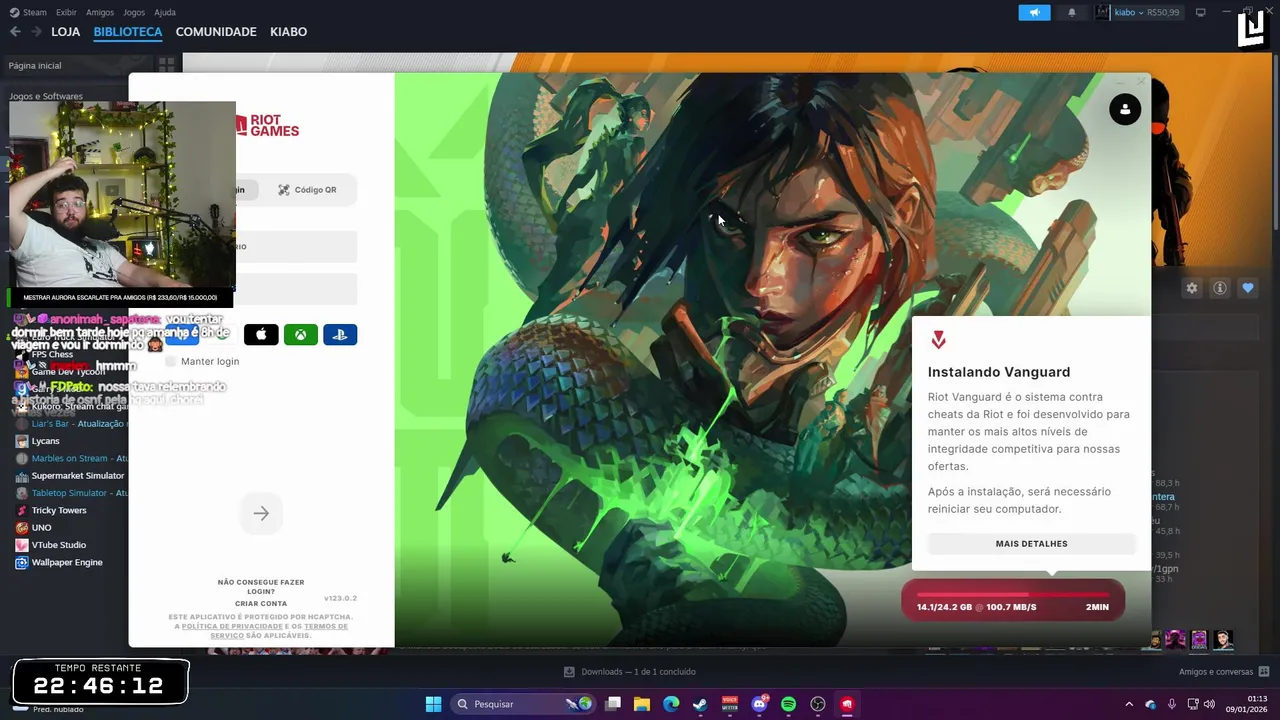Screen dimensions: 1280x720
Task: Go back with Steam's left arrow
Action: 15,32
